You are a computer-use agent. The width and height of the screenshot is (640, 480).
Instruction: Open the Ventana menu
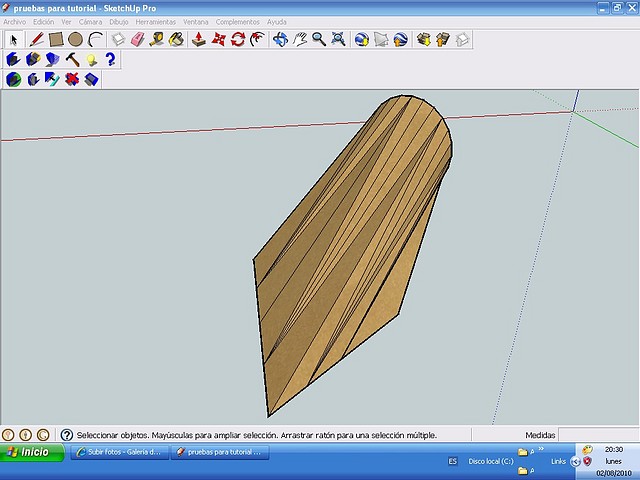point(196,22)
